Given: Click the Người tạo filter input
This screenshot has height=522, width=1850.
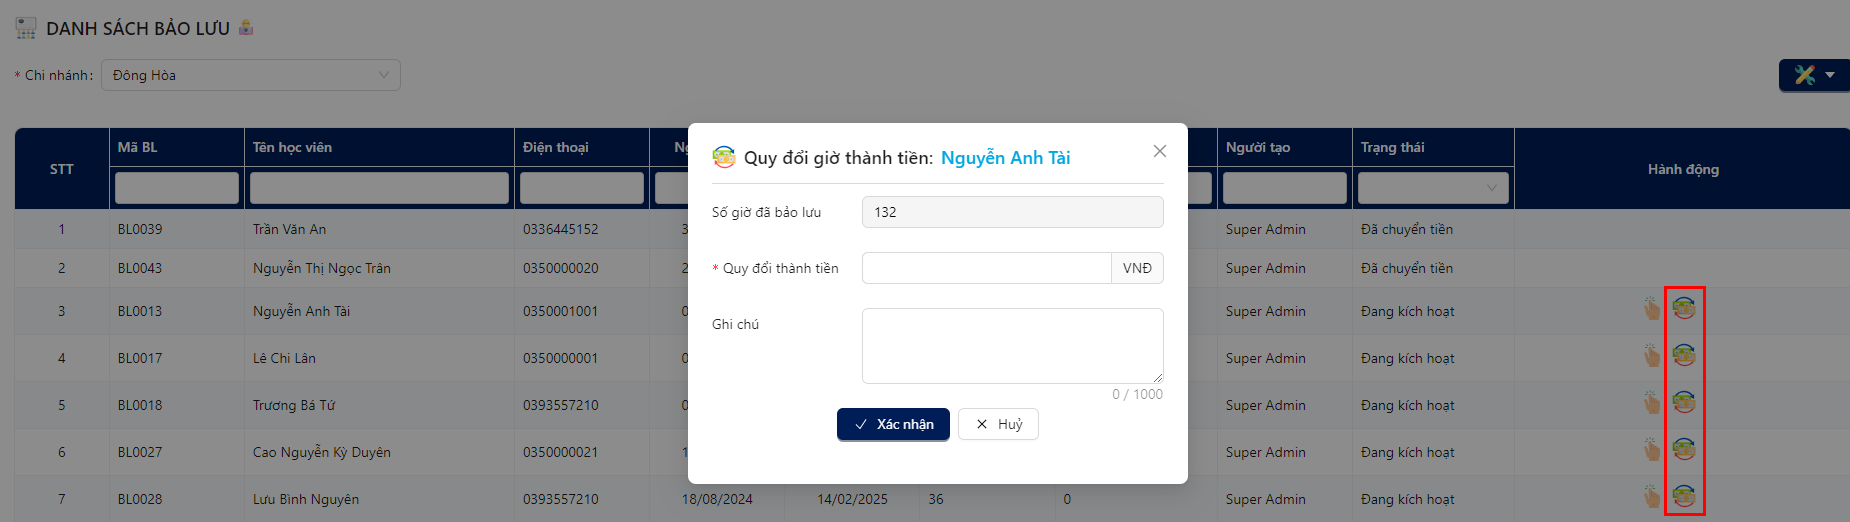Looking at the screenshot, I should point(1285,188).
